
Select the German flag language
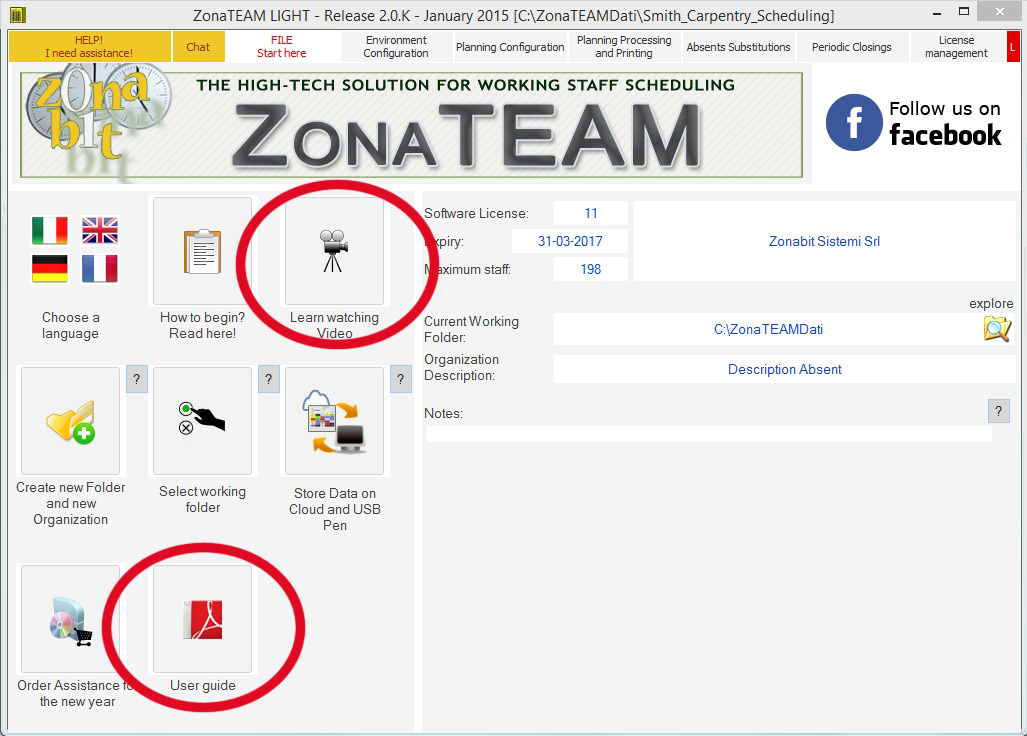pyautogui.click(x=50, y=268)
